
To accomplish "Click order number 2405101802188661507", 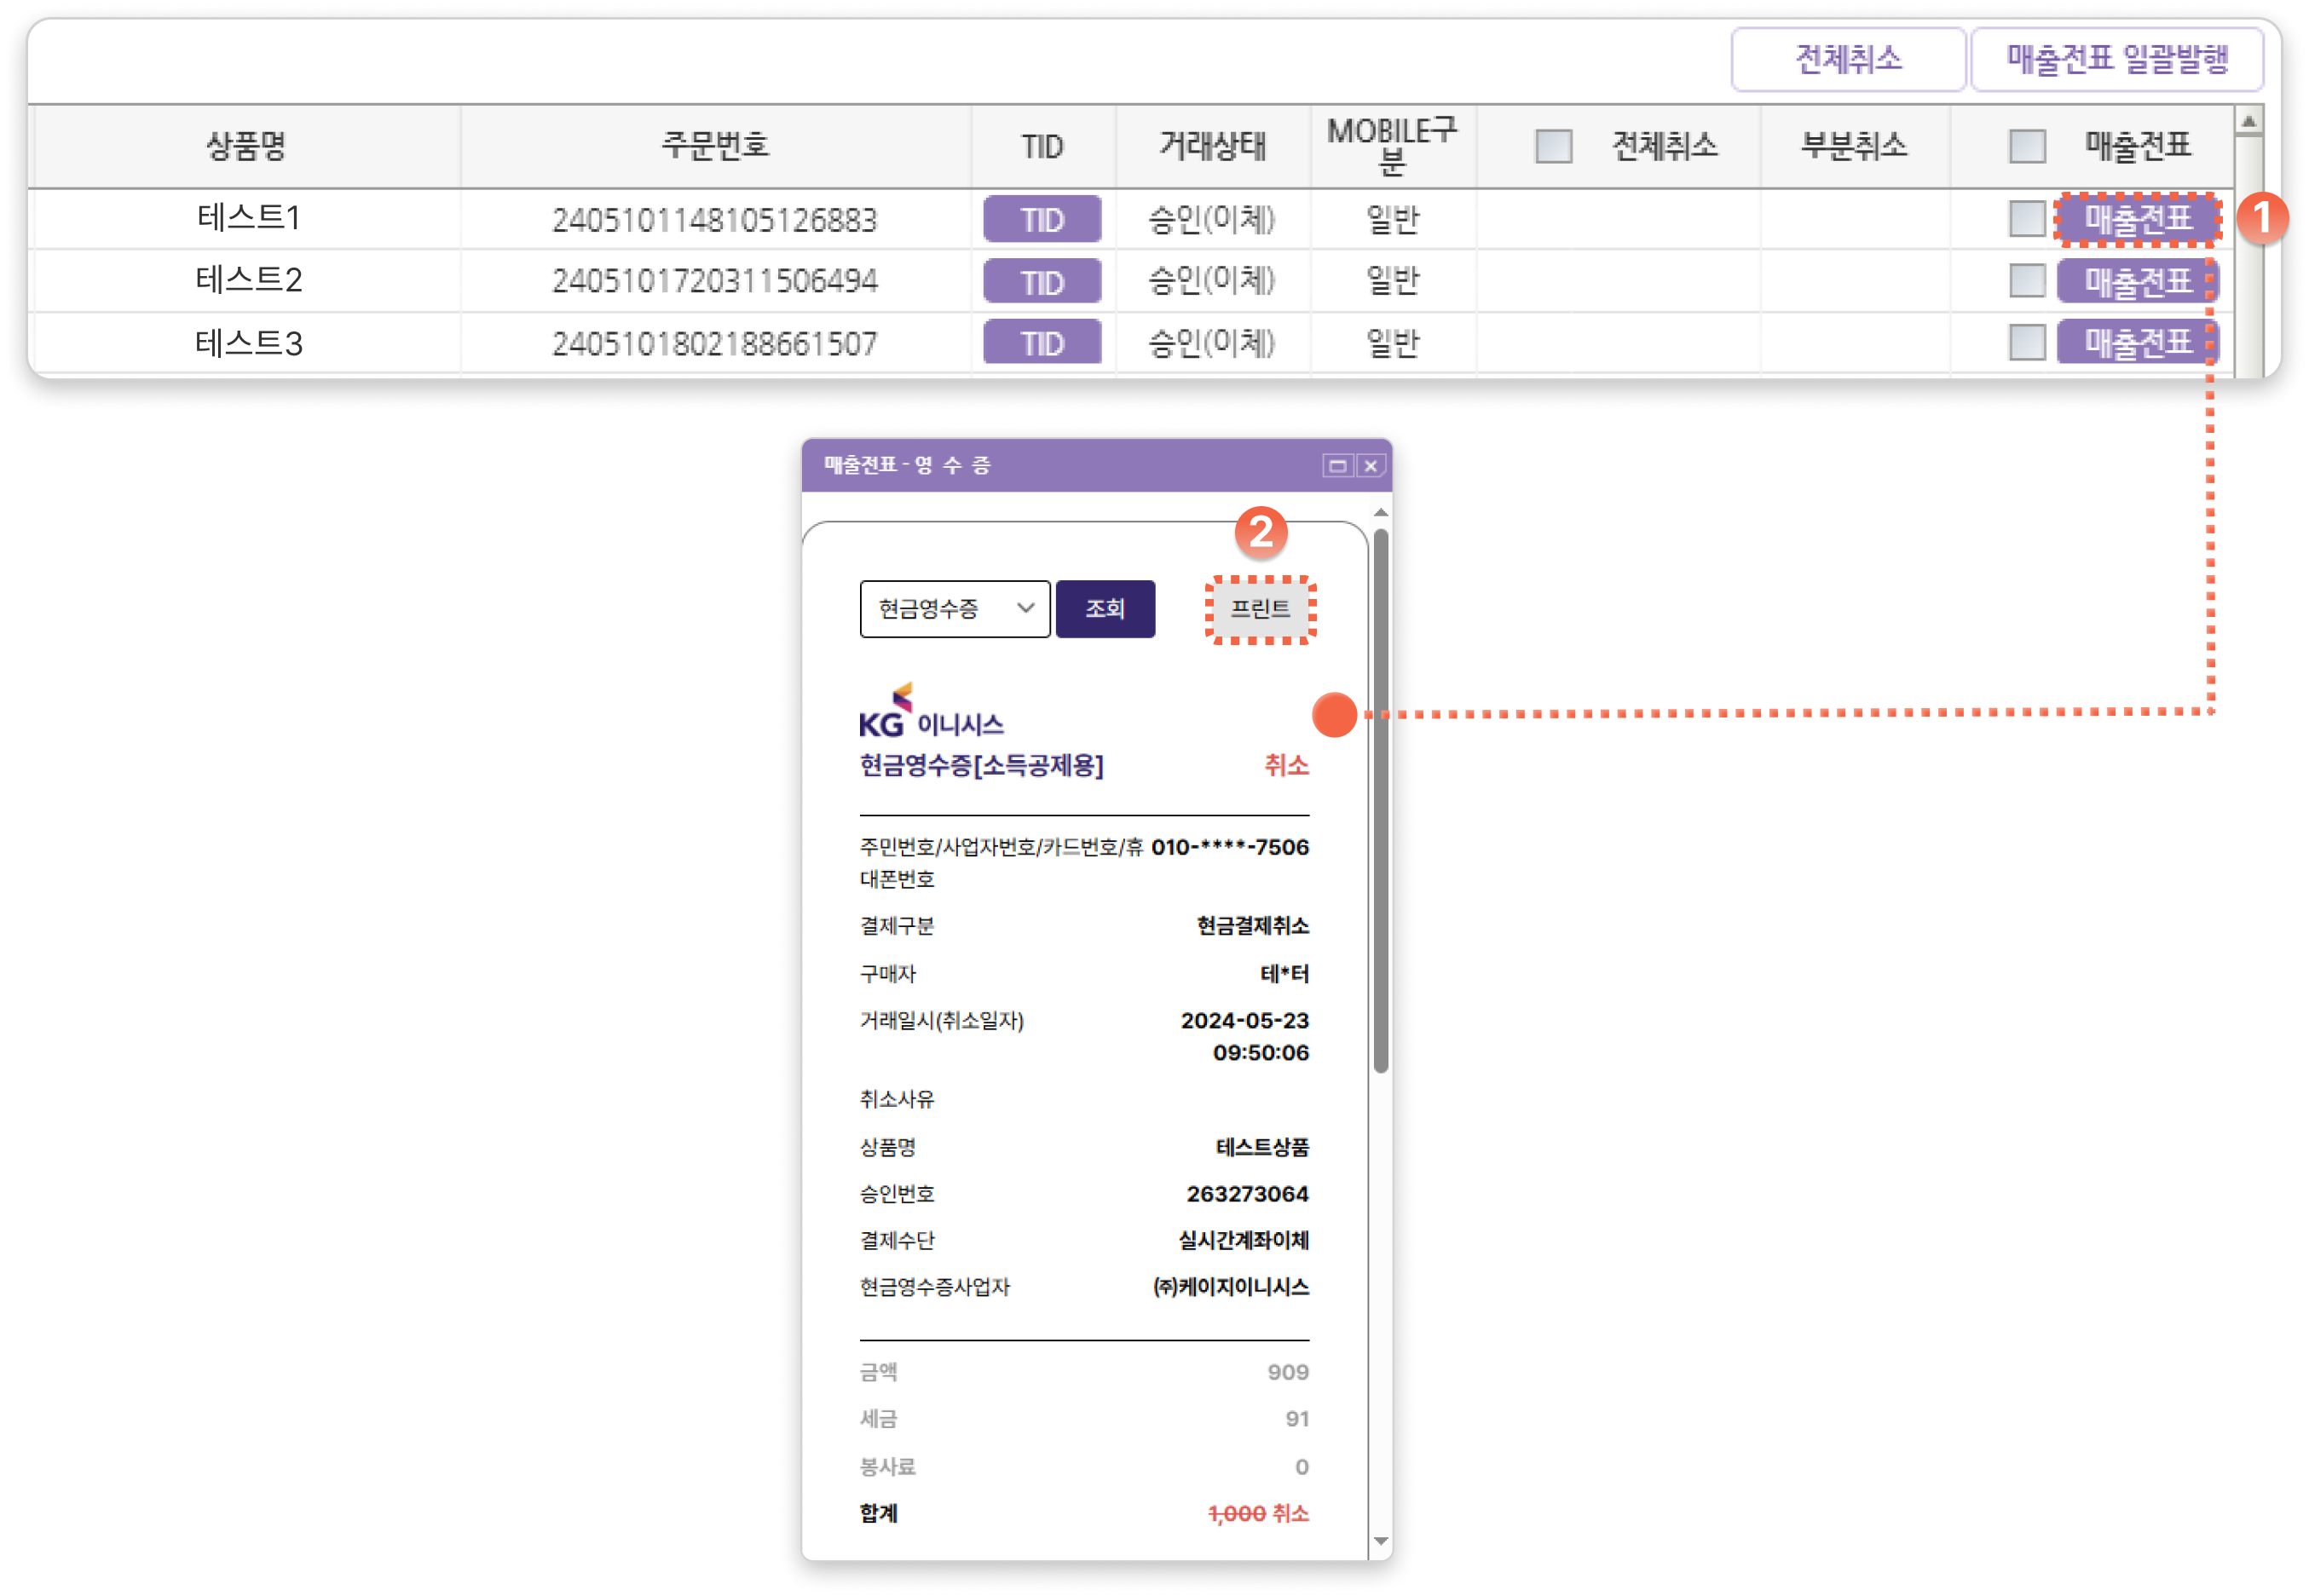I will (715, 344).
